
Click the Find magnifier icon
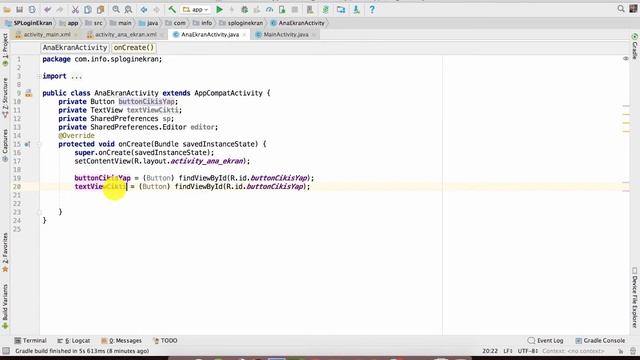116,9
